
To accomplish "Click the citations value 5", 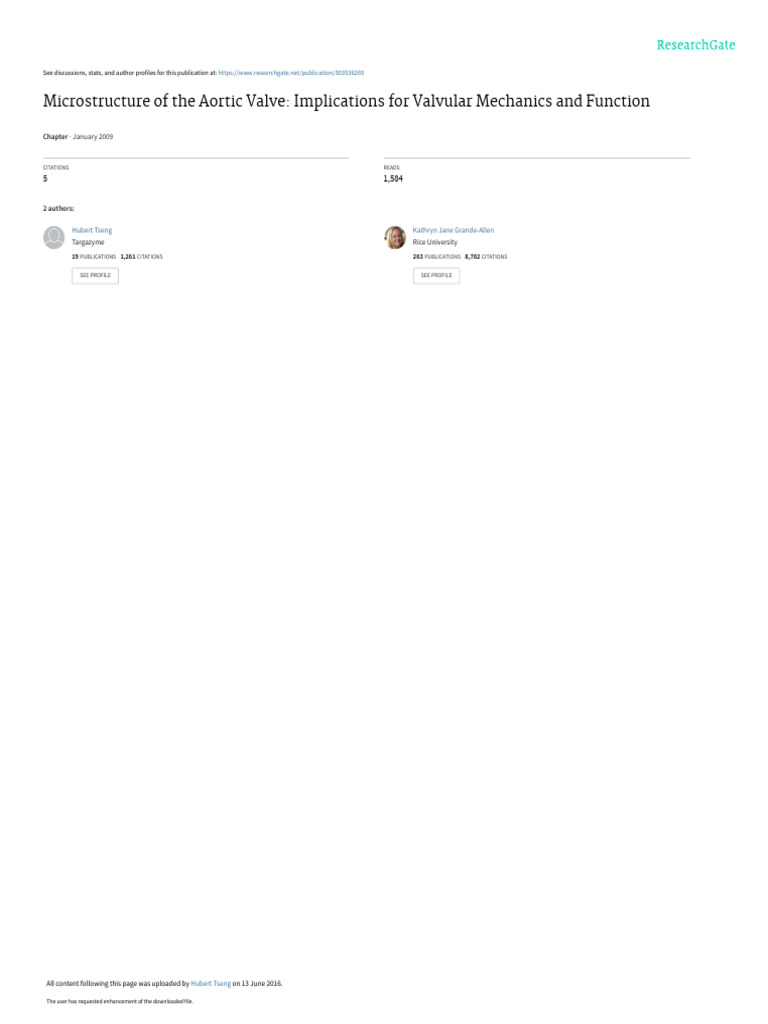I will [45, 179].
